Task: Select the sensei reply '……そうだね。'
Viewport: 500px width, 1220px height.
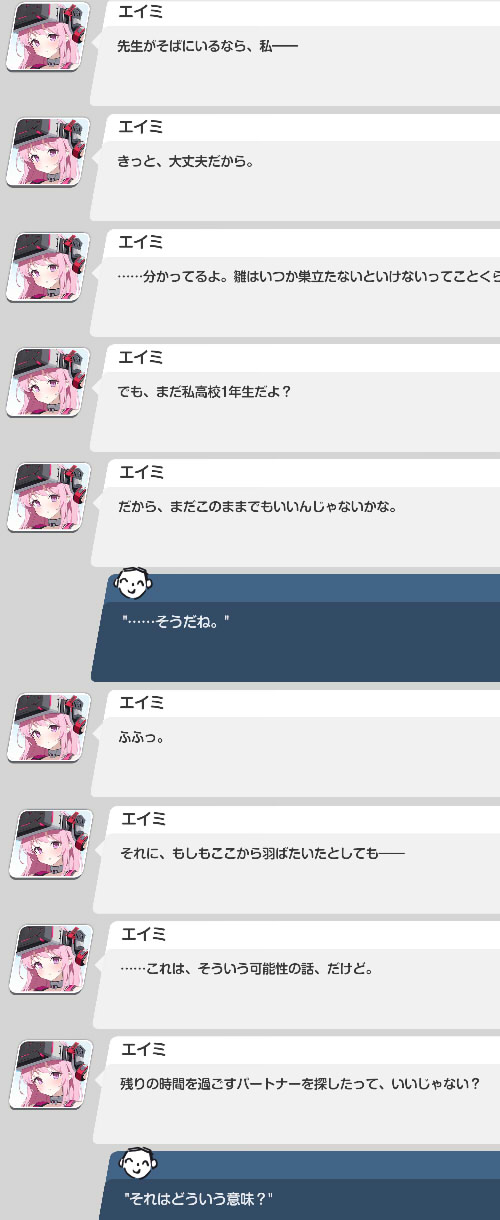Action: (176, 621)
